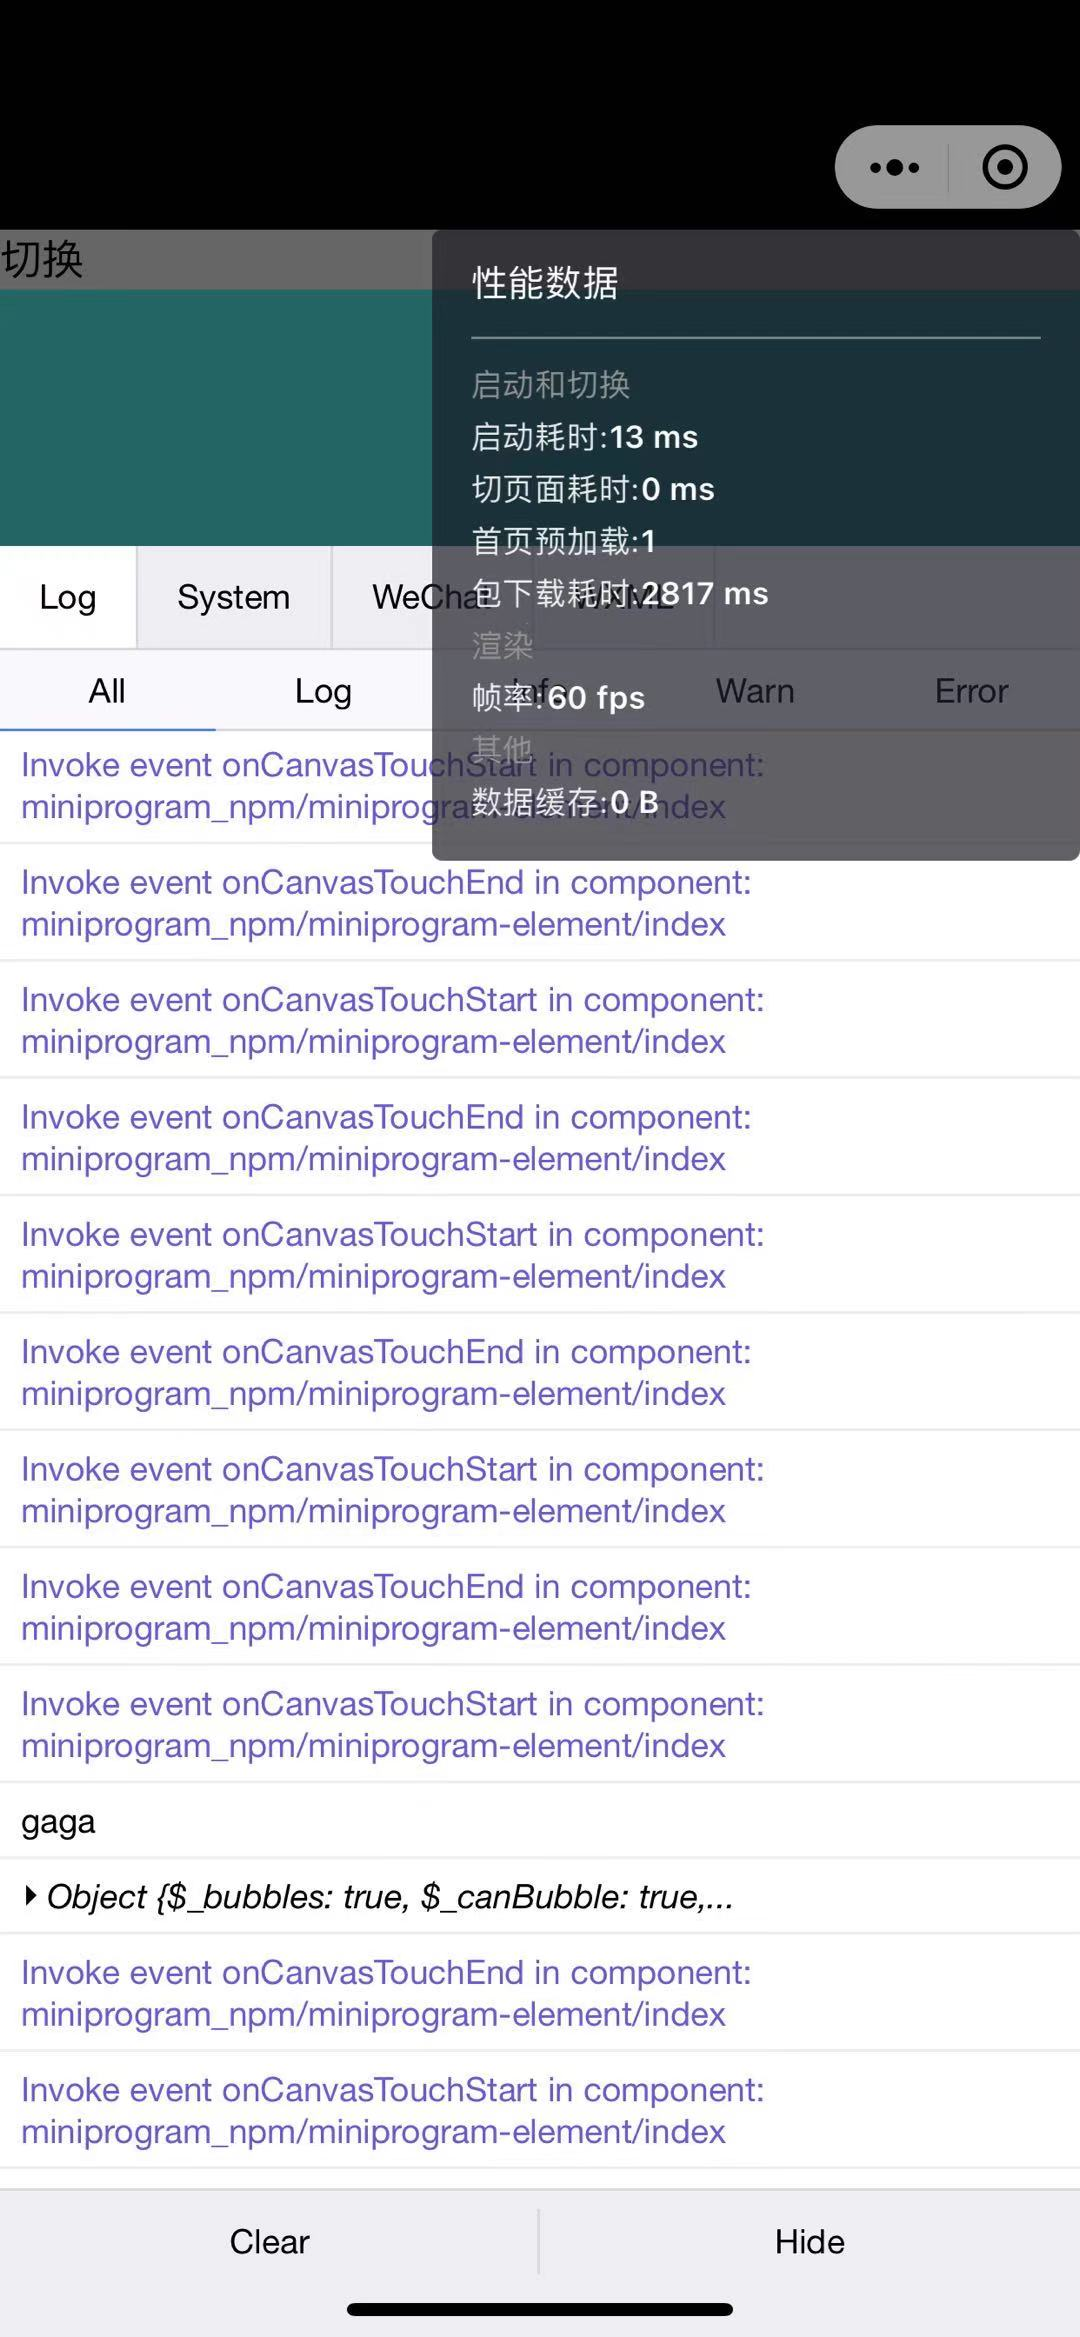Tap the capsule exit icon top right
Screen dimensions: 1080x2337
click(x=1003, y=167)
